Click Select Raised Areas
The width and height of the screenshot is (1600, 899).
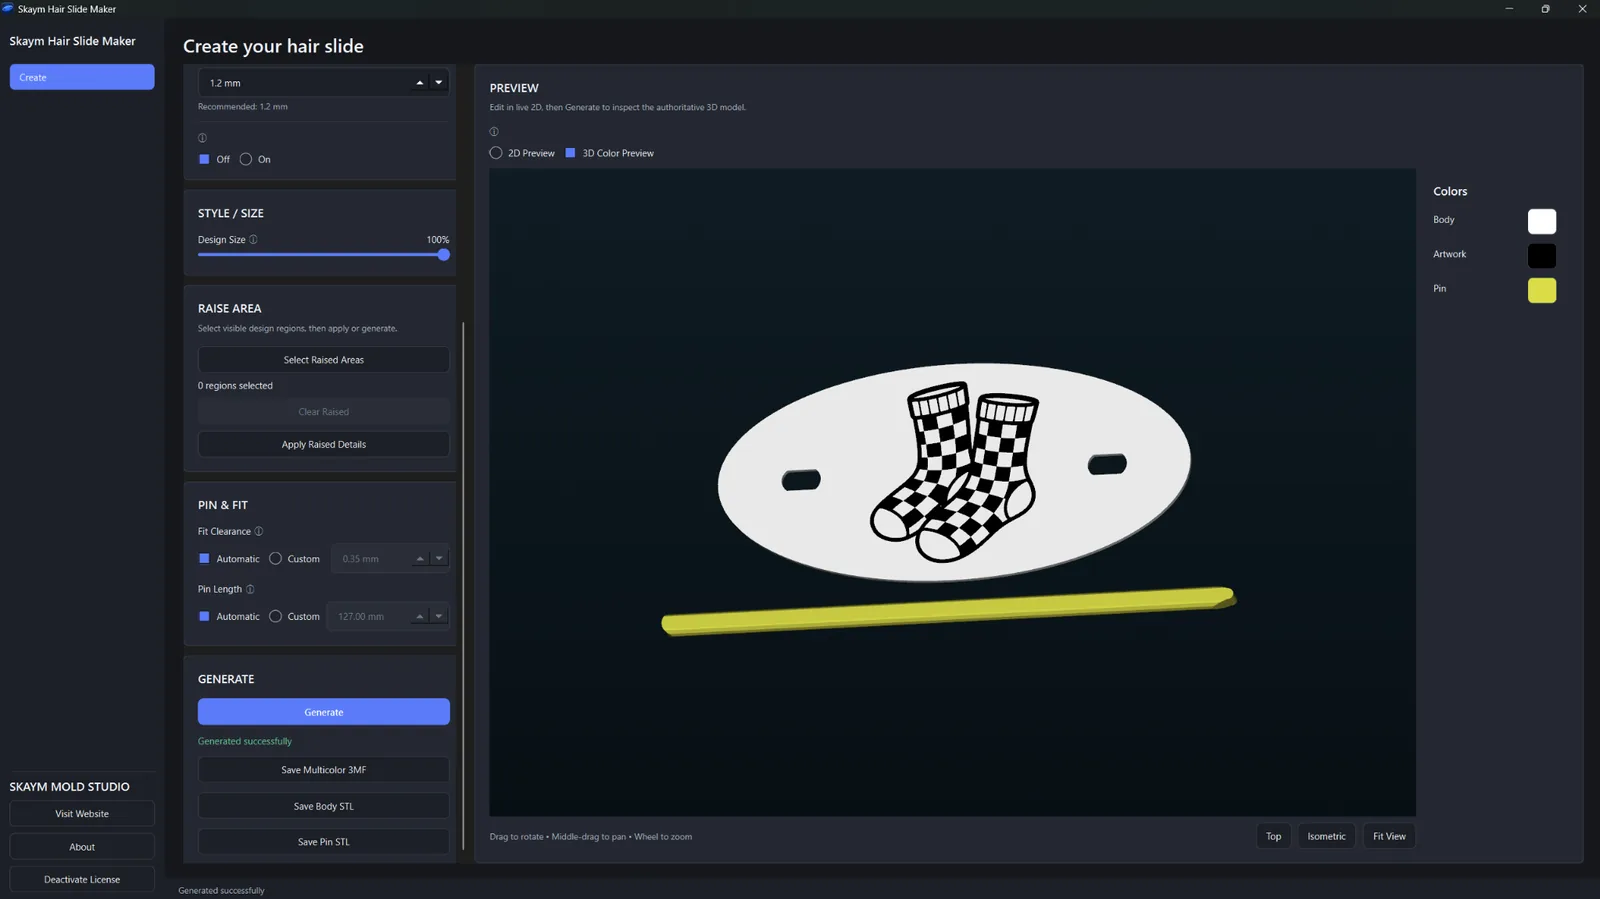[x=324, y=360]
